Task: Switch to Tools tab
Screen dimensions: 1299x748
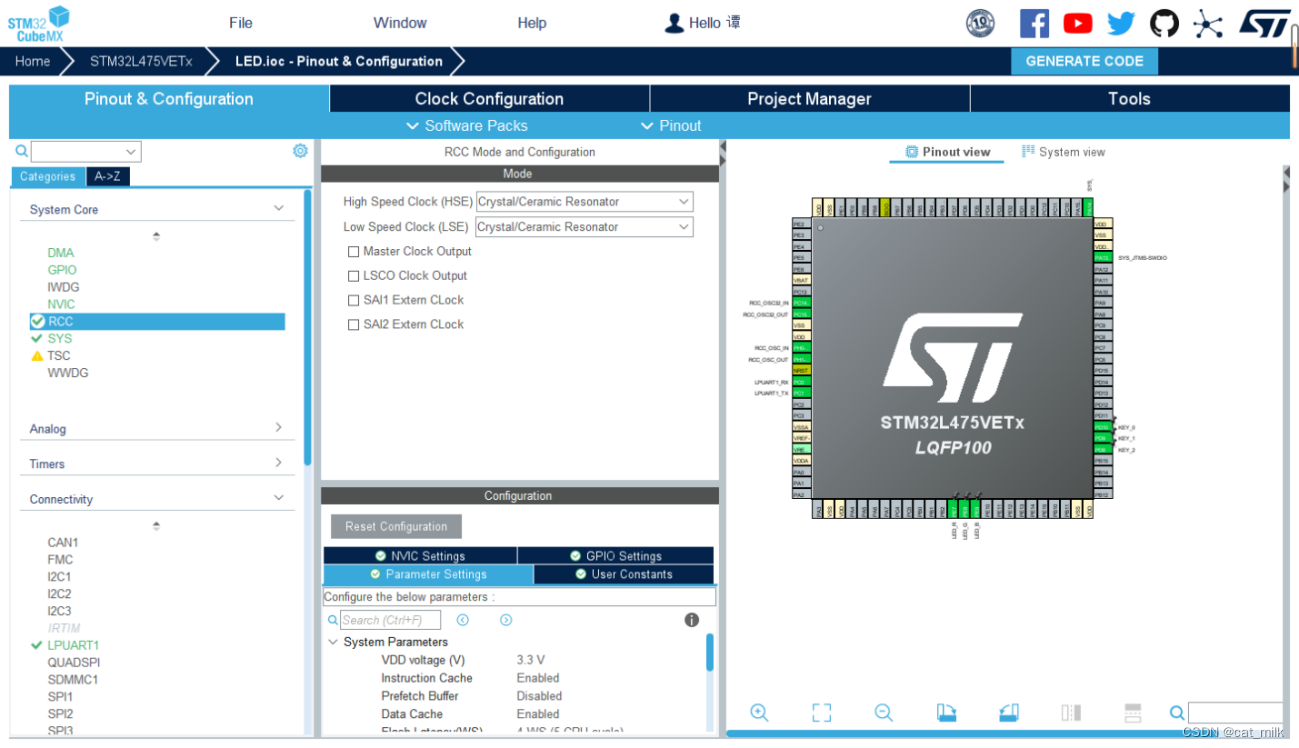Action: point(1129,99)
